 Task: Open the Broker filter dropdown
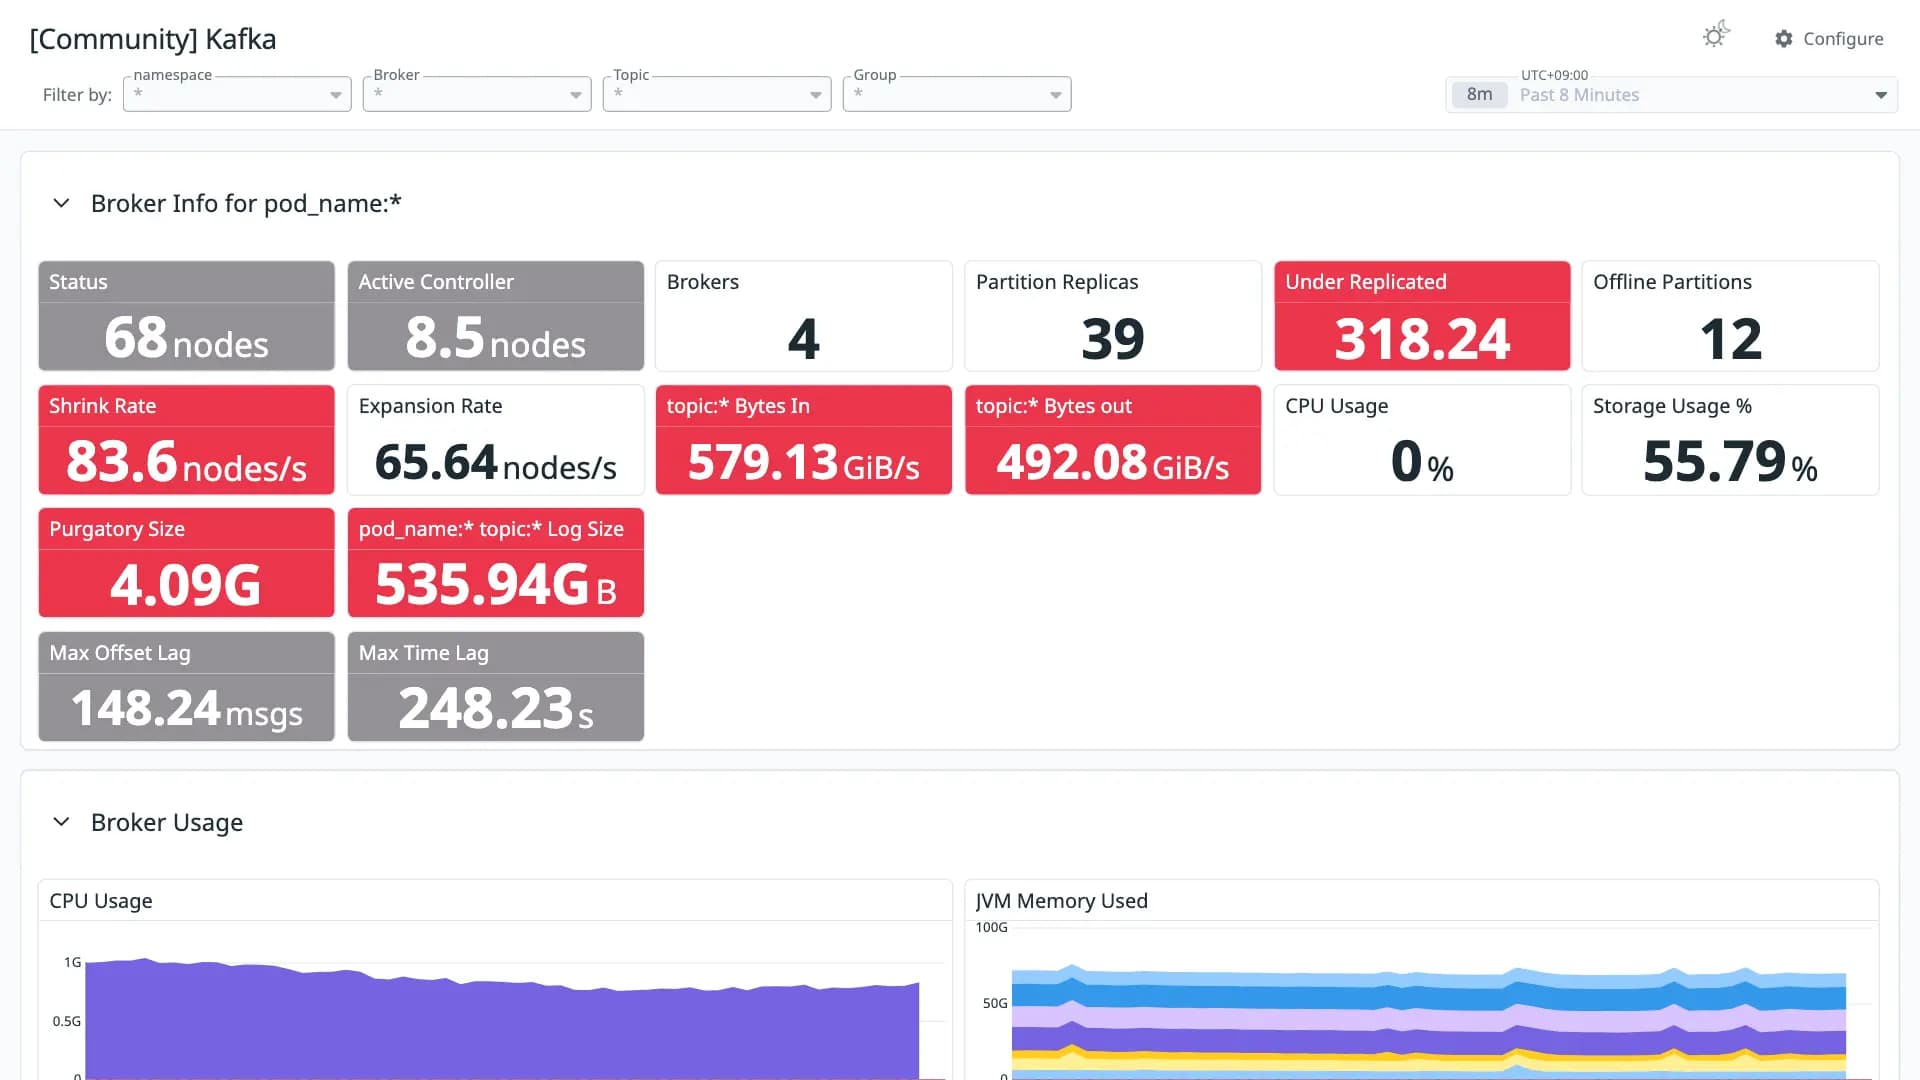[x=477, y=94]
